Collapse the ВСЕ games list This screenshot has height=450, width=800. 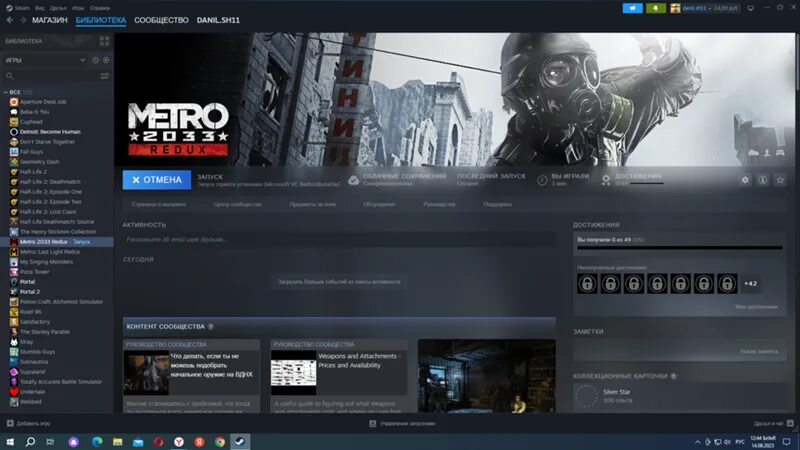pyautogui.click(x=6, y=92)
